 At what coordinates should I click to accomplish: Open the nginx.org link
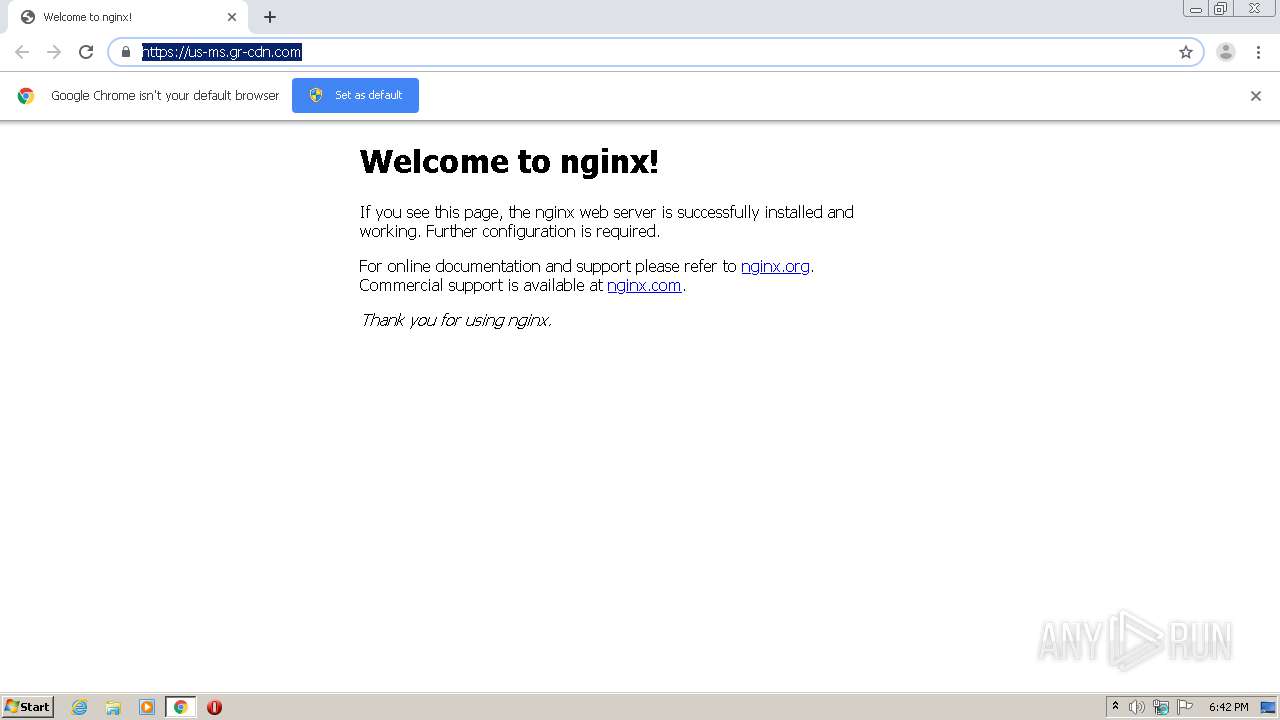tap(775, 266)
